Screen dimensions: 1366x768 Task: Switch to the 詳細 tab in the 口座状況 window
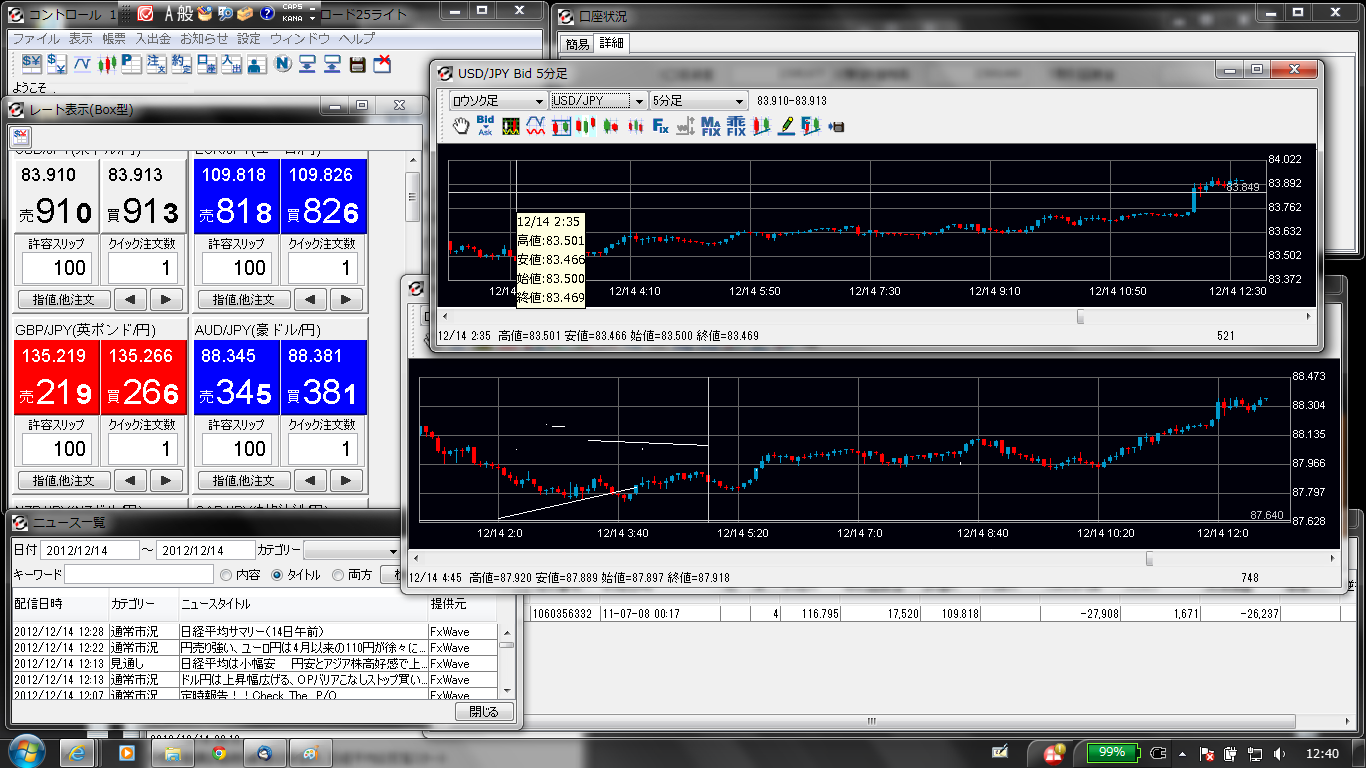click(611, 43)
